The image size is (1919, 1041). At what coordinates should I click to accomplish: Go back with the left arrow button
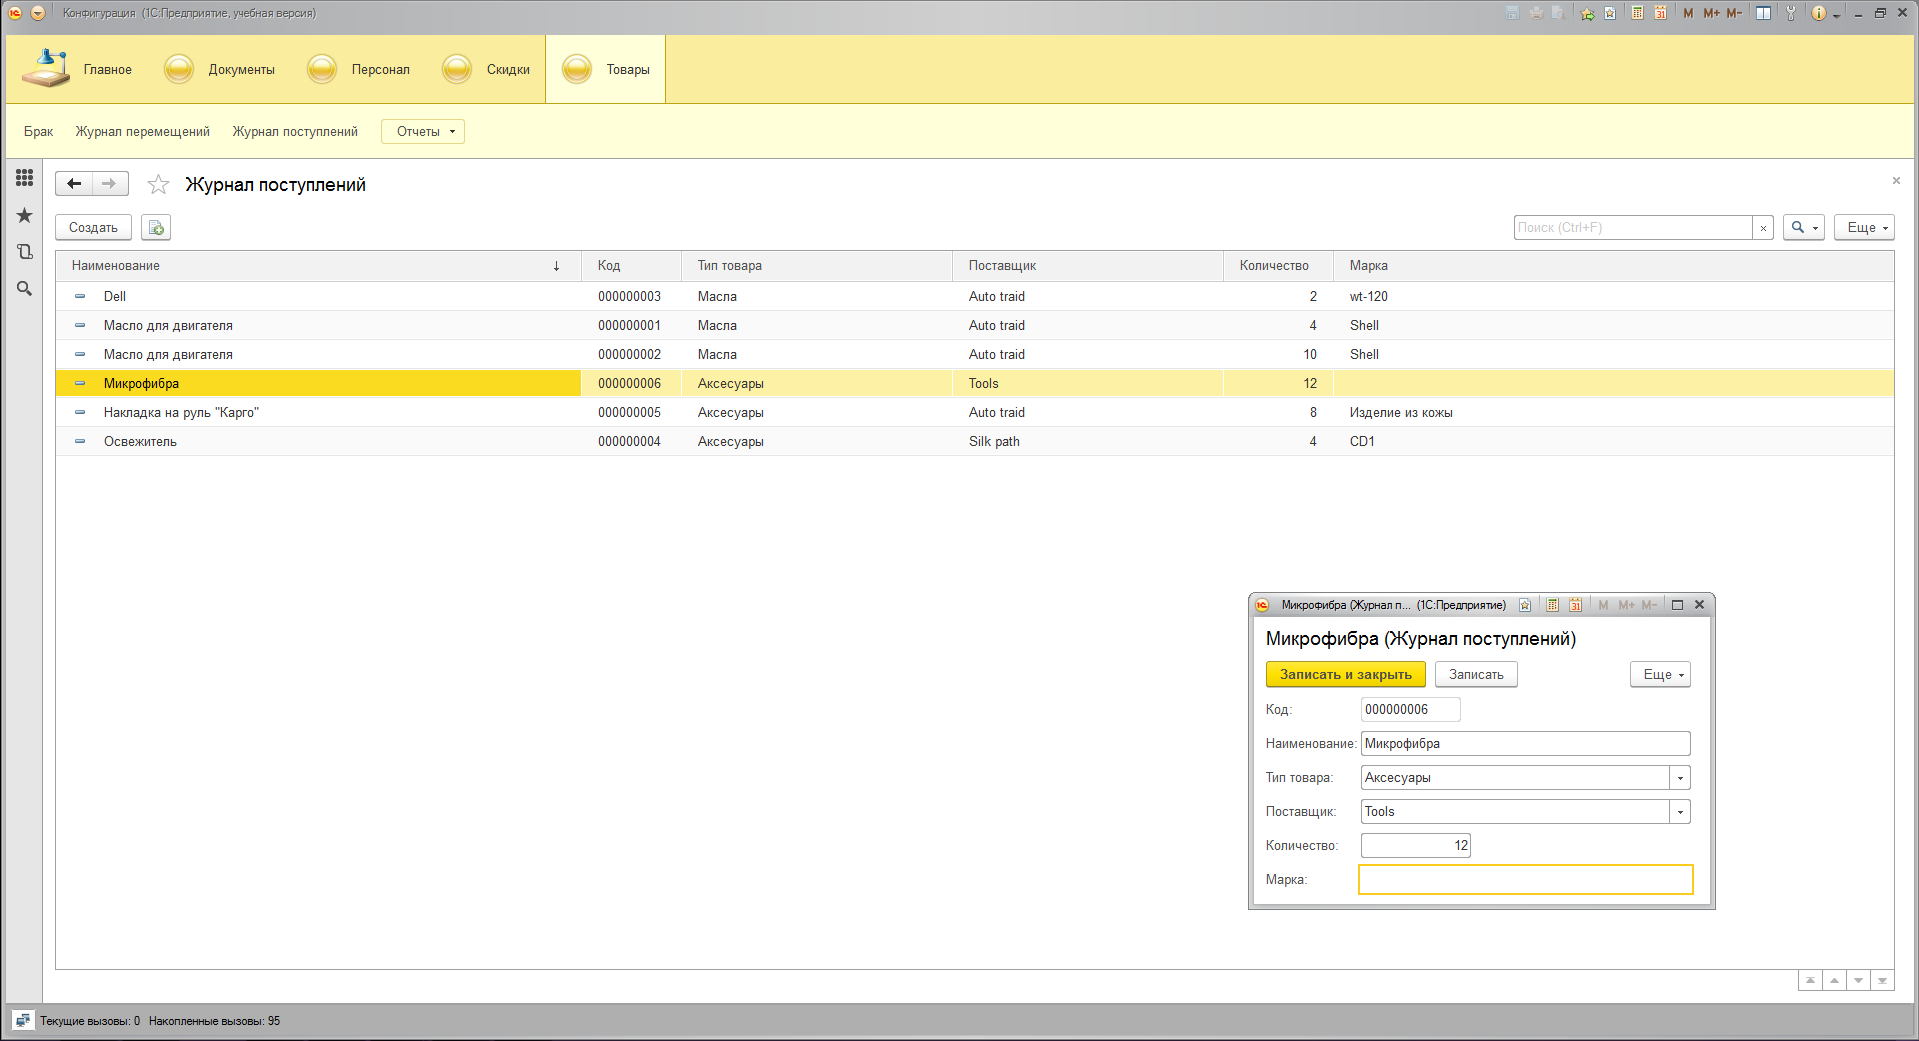[74, 184]
